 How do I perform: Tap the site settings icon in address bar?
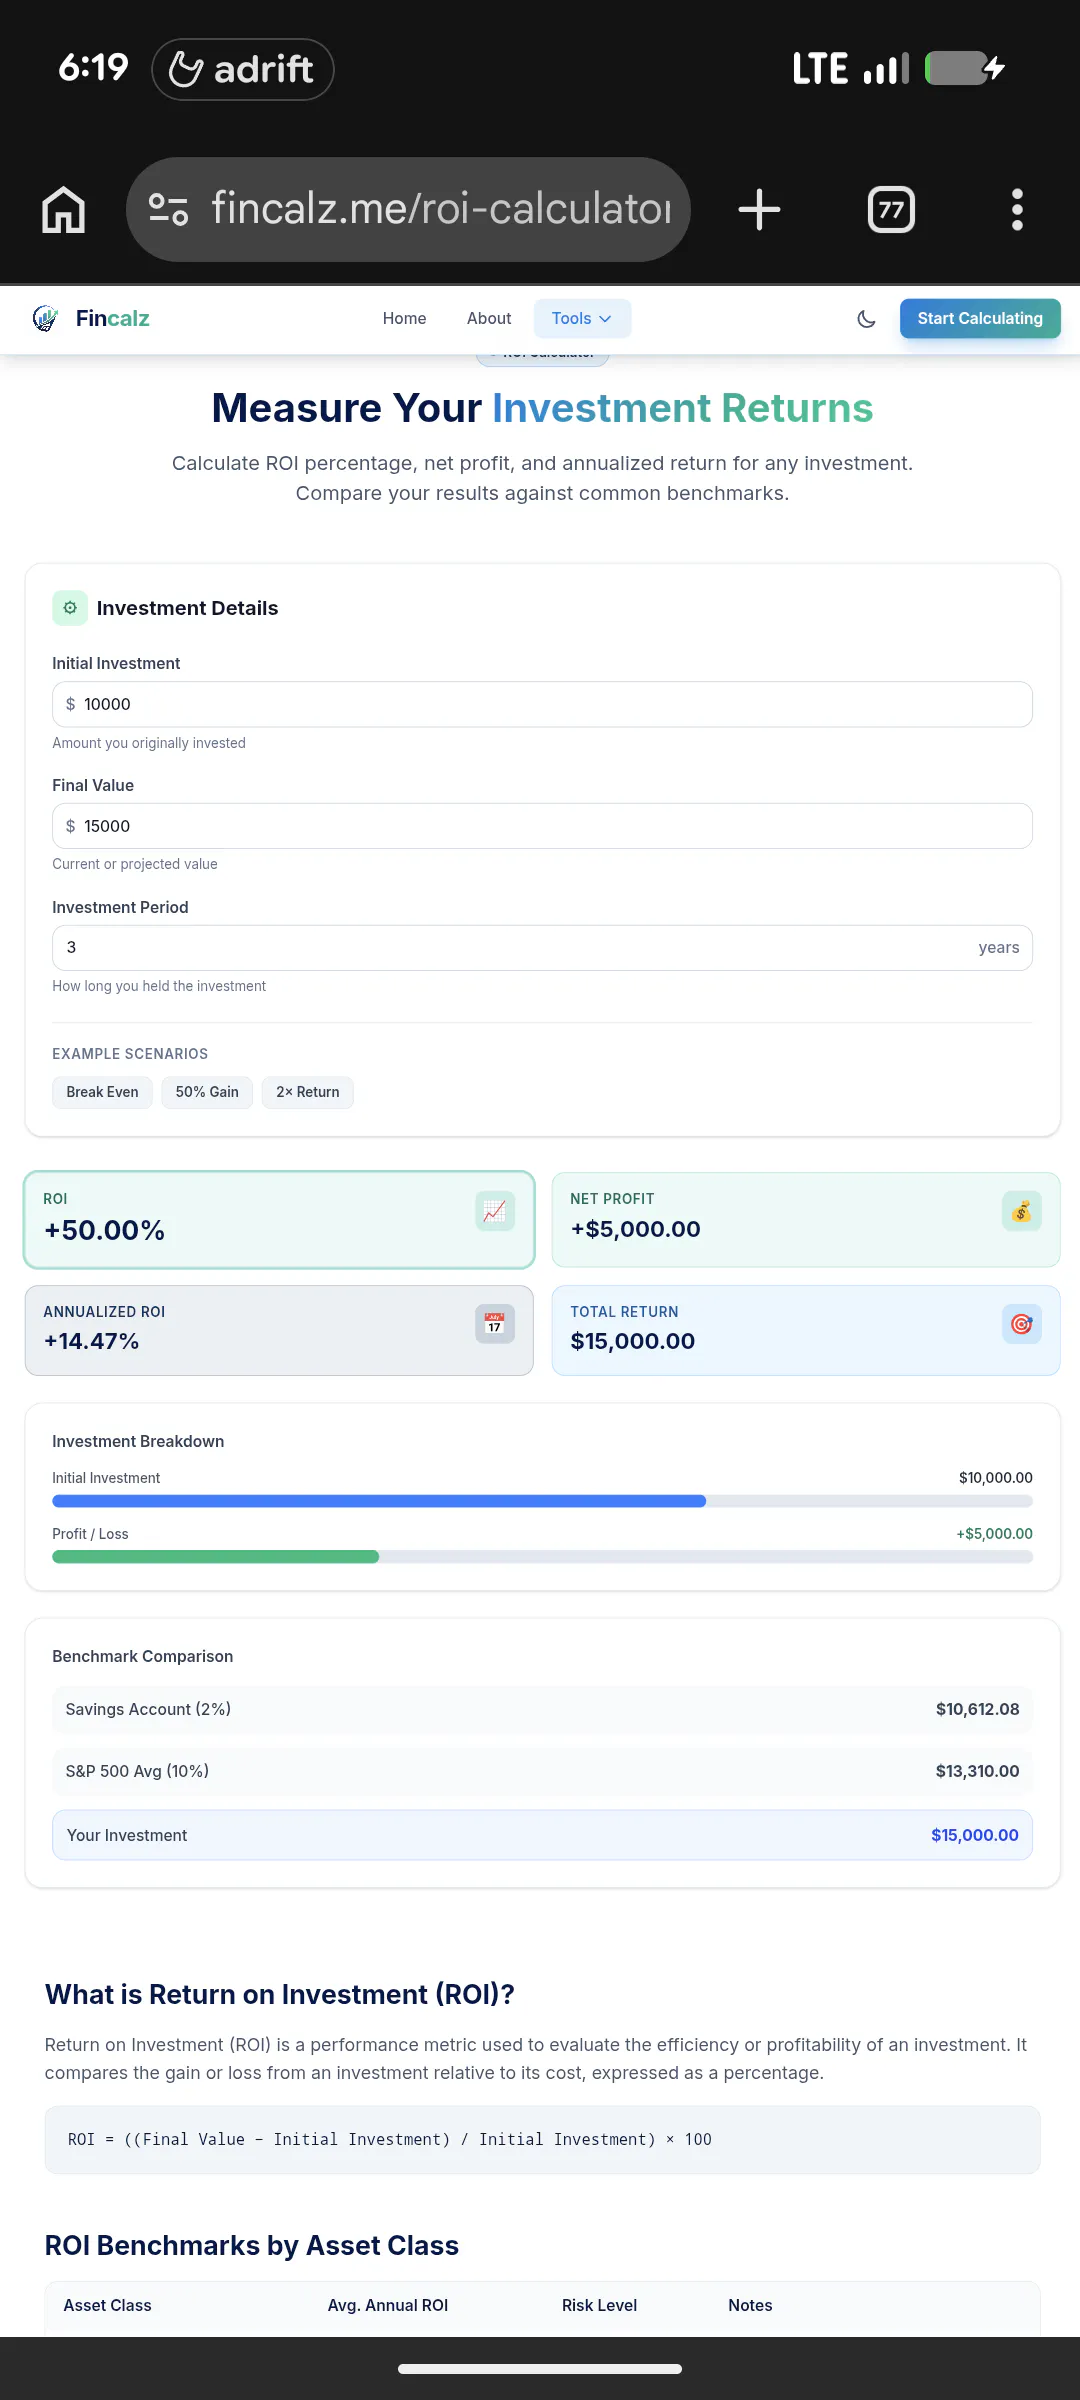click(x=168, y=209)
